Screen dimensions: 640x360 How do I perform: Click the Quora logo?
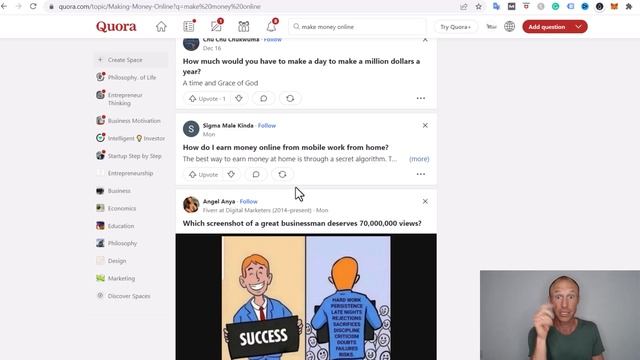click(116, 27)
